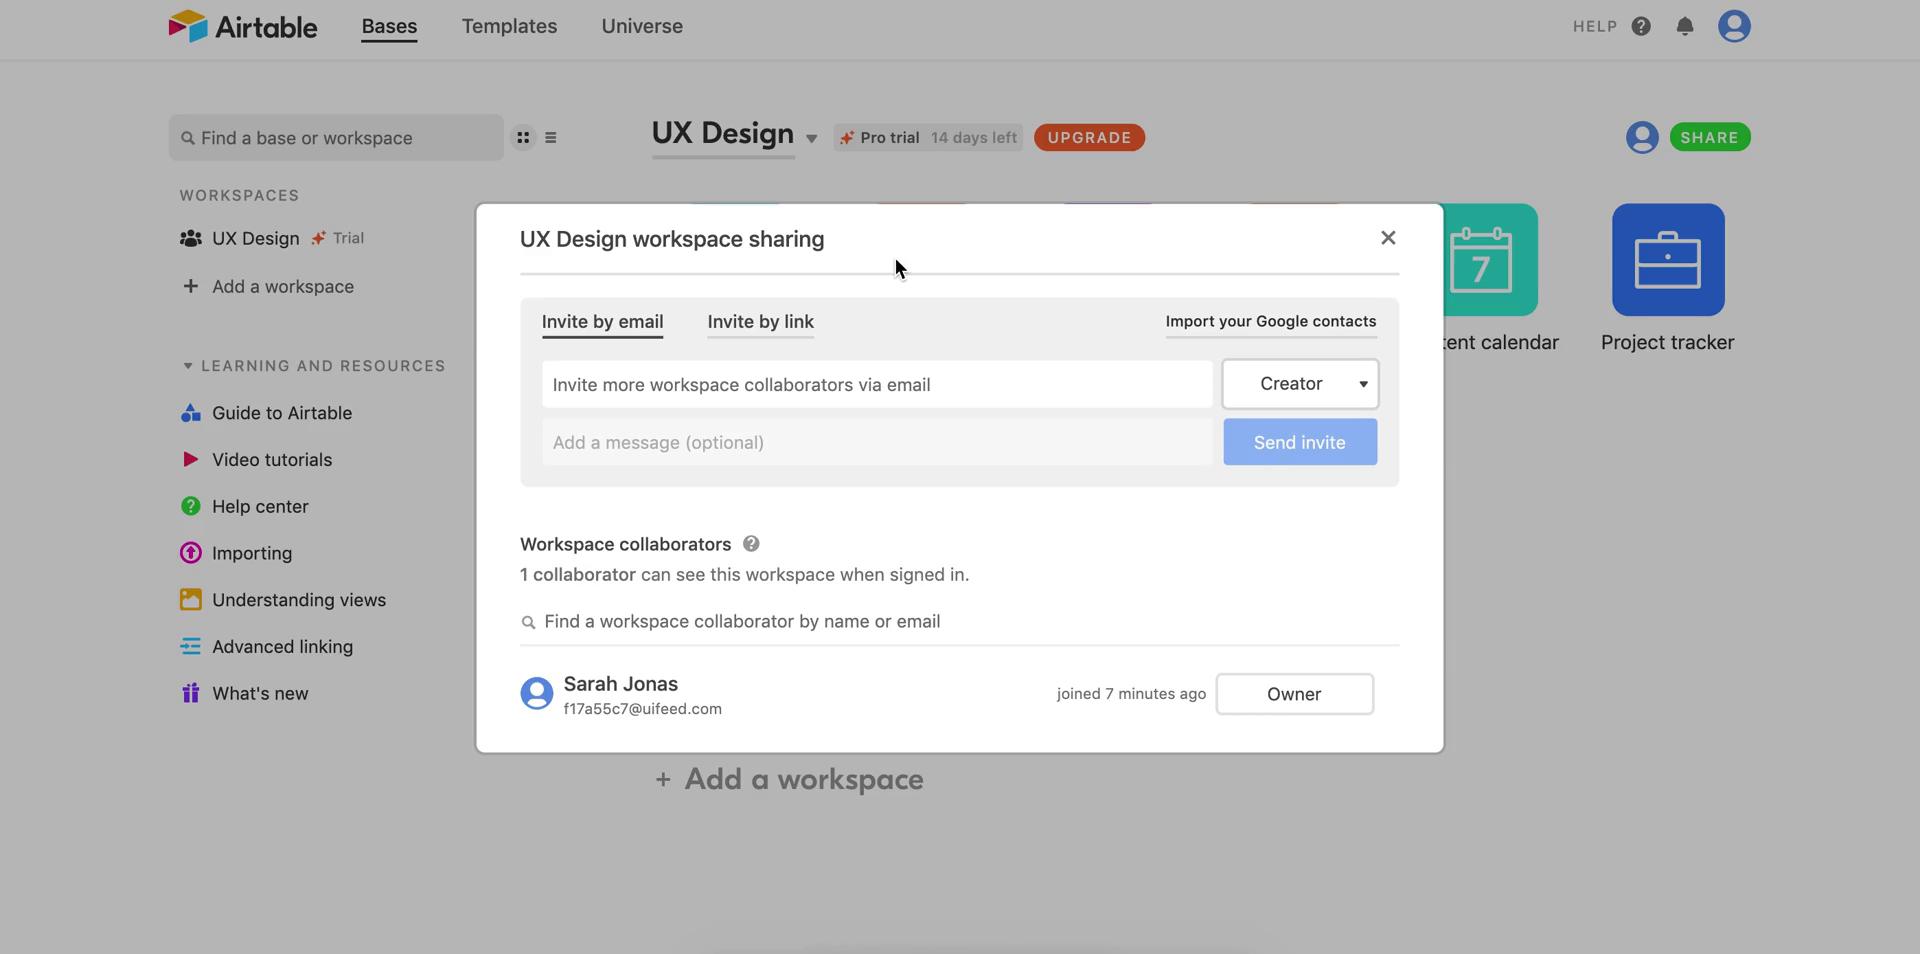The height and width of the screenshot is (954, 1920).
Task: Open the Universe tab
Action: (x=642, y=27)
